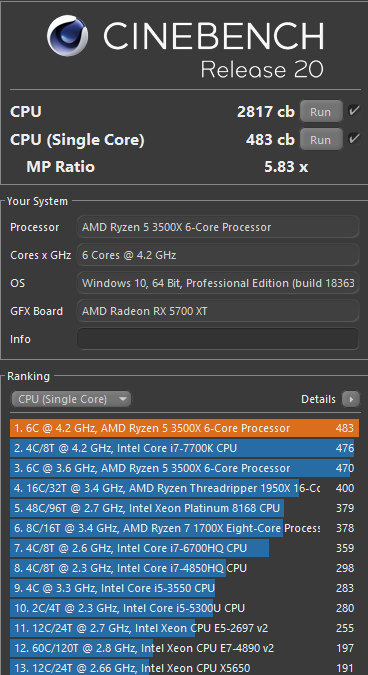Select ranking row 9 Core i5-3550
Viewport: 368px width, 675px height.
point(184,588)
